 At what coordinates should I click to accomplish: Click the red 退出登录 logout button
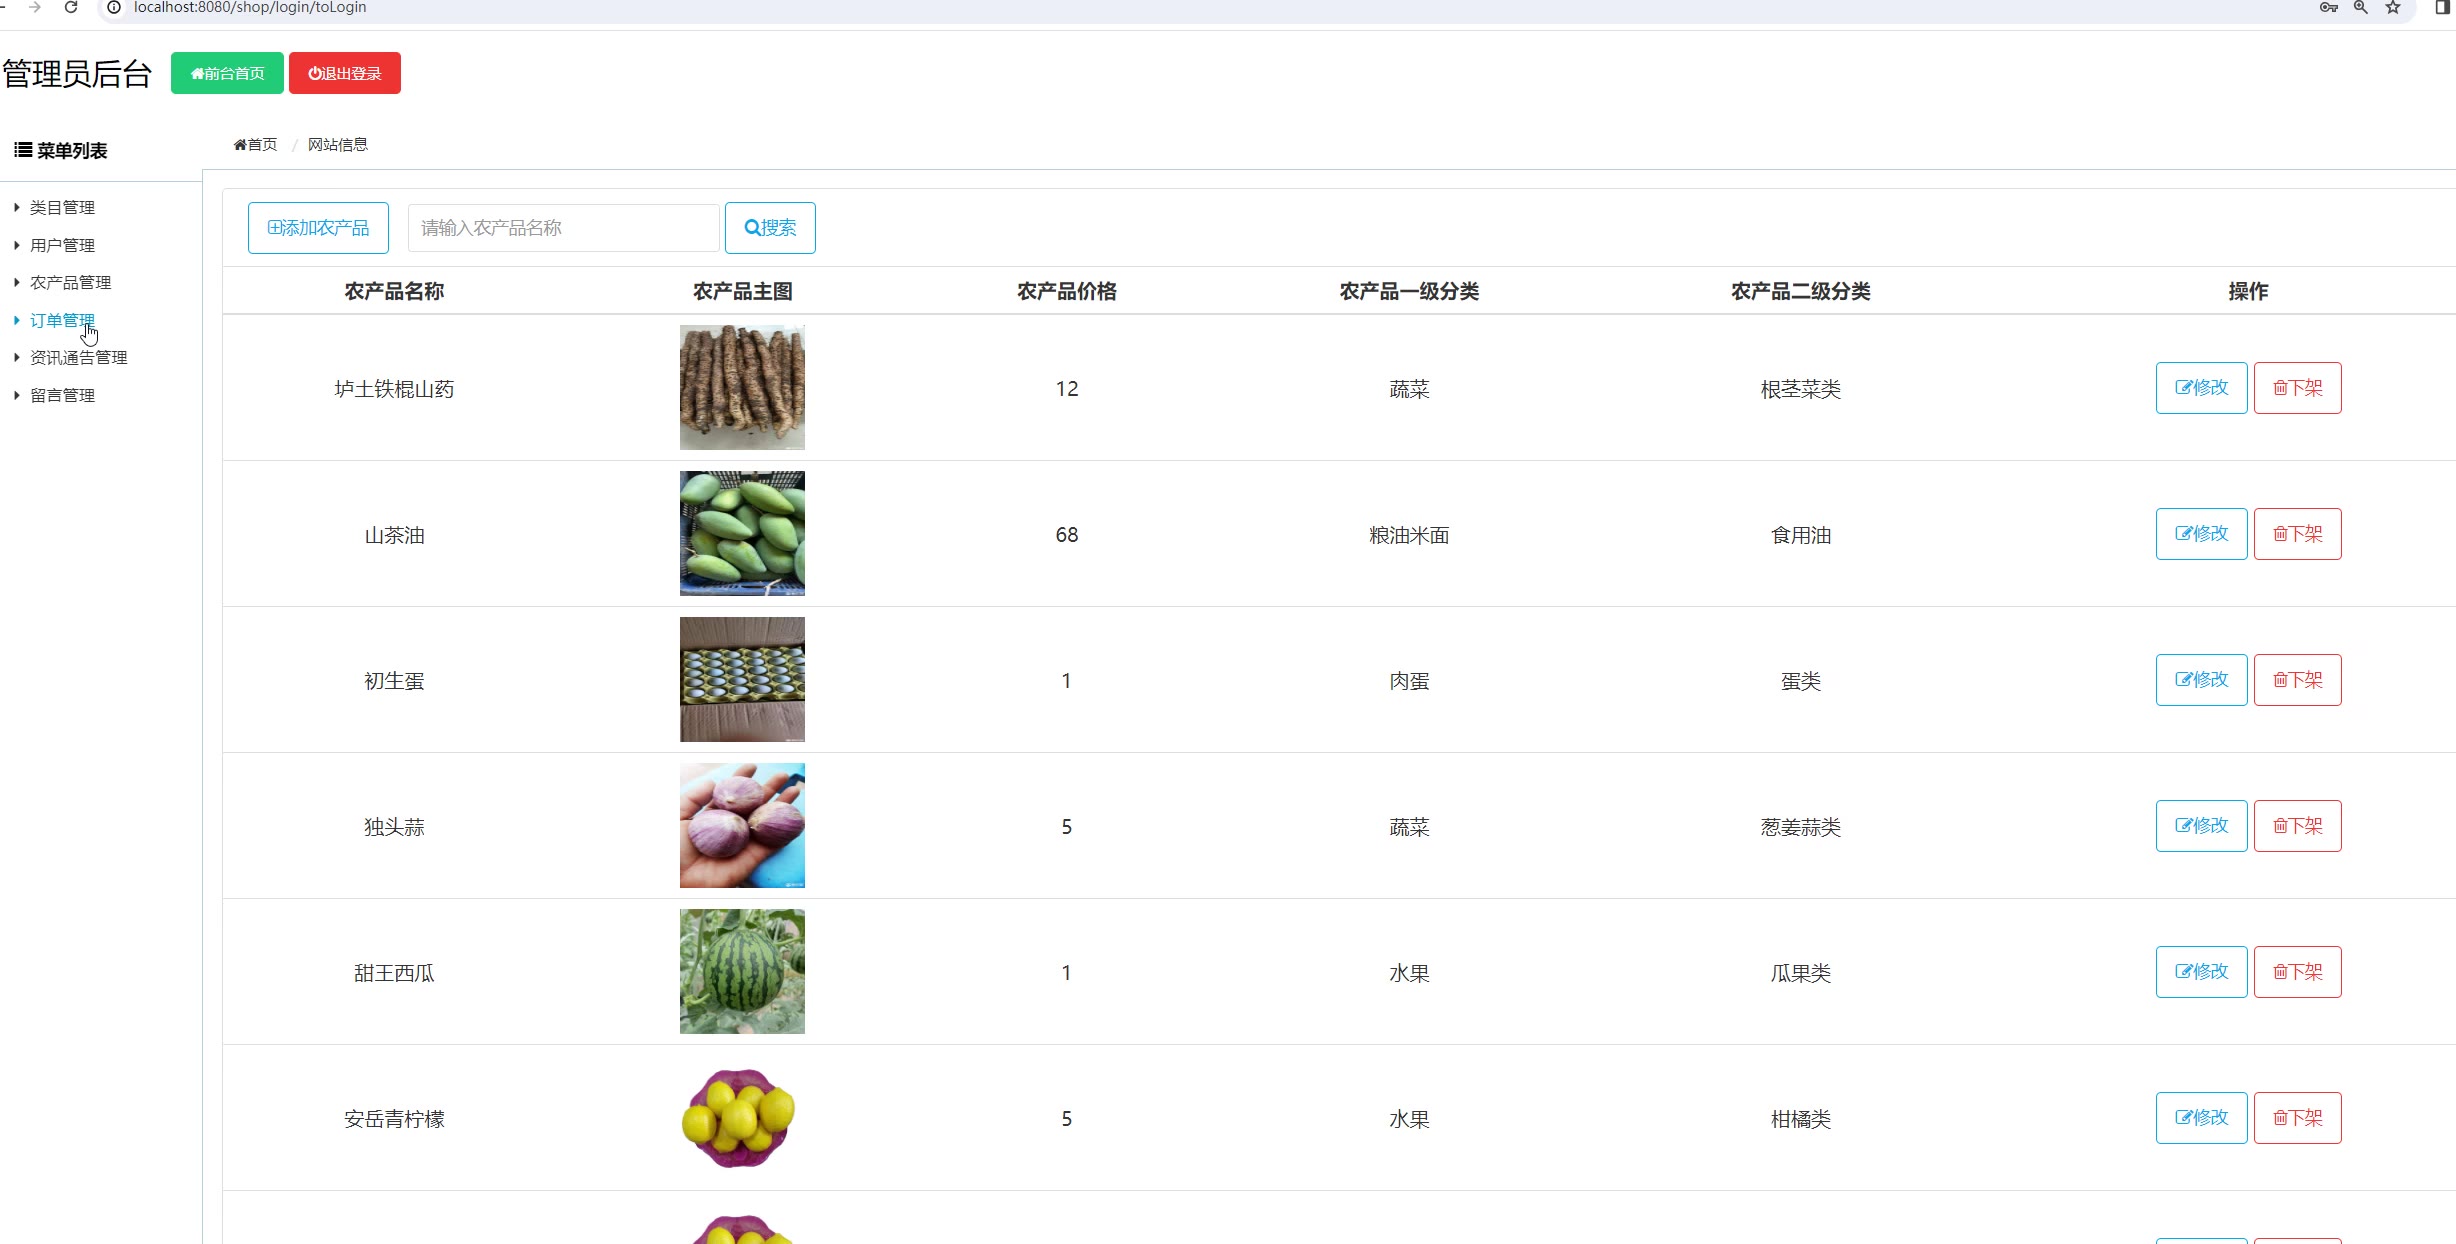pos(345,73)
